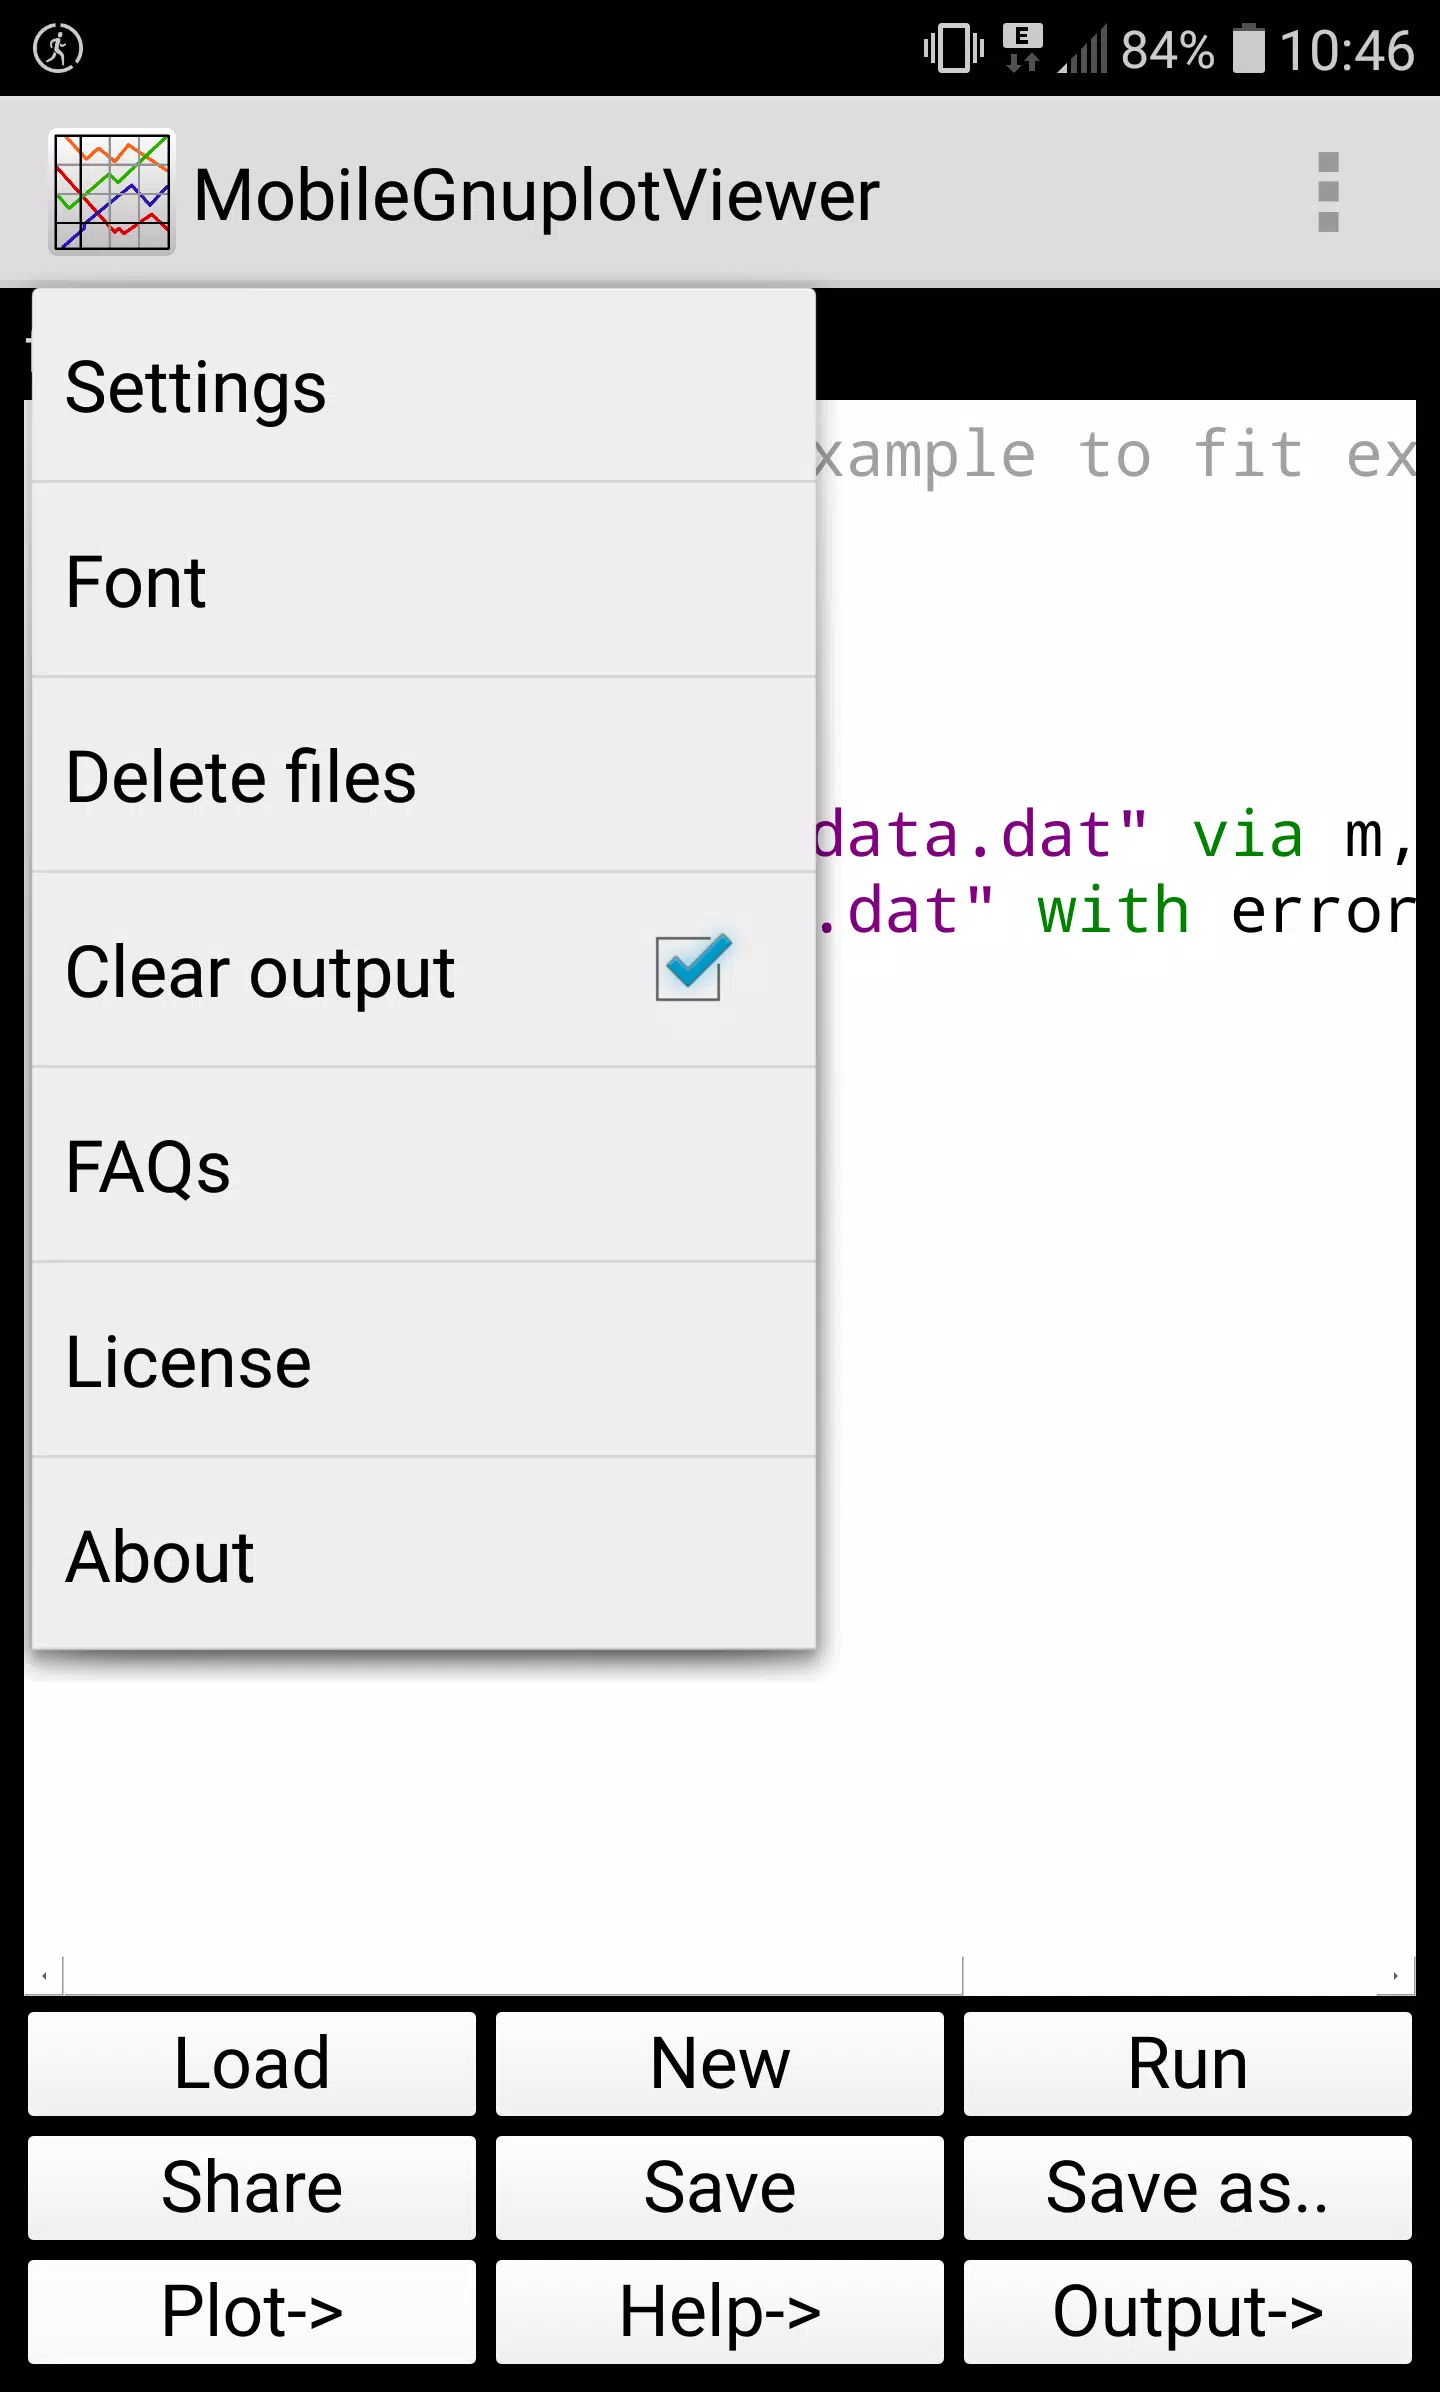View the License menu item
Viewport: 1440px width, 2392px height.
(x=424, y=1362)
